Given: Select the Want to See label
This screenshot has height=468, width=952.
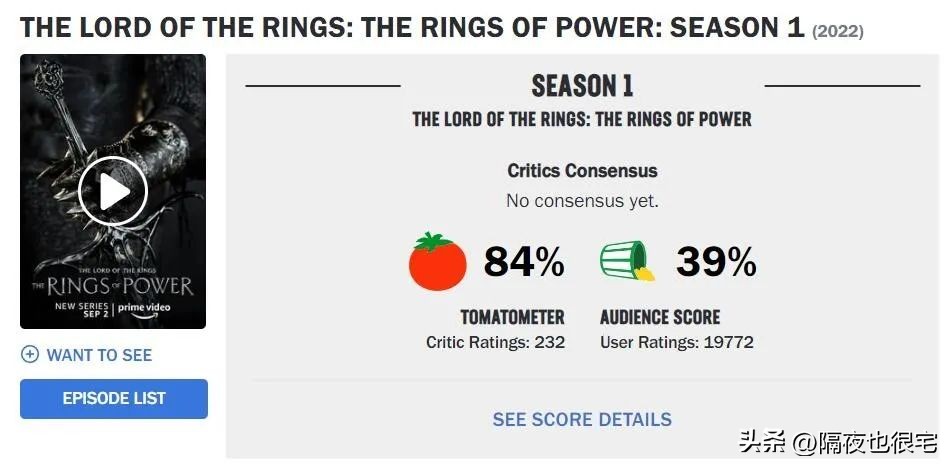Looking at the screenshot, I should (100, 355).
